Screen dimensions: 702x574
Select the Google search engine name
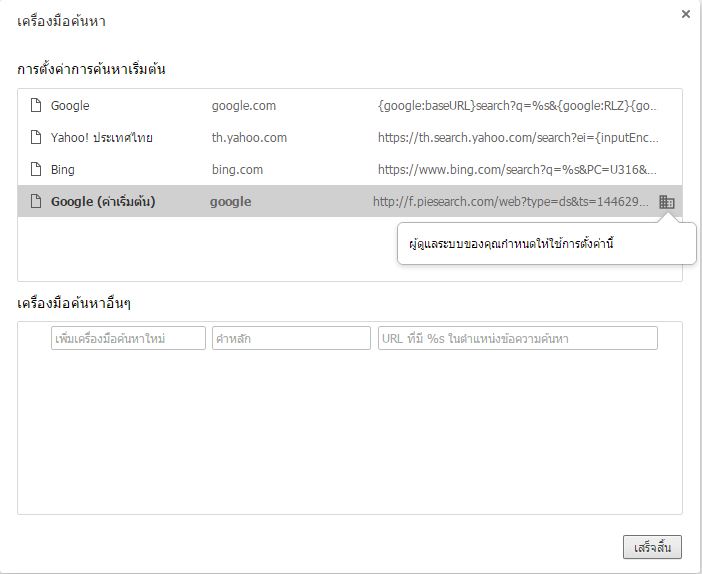(70, 106)
